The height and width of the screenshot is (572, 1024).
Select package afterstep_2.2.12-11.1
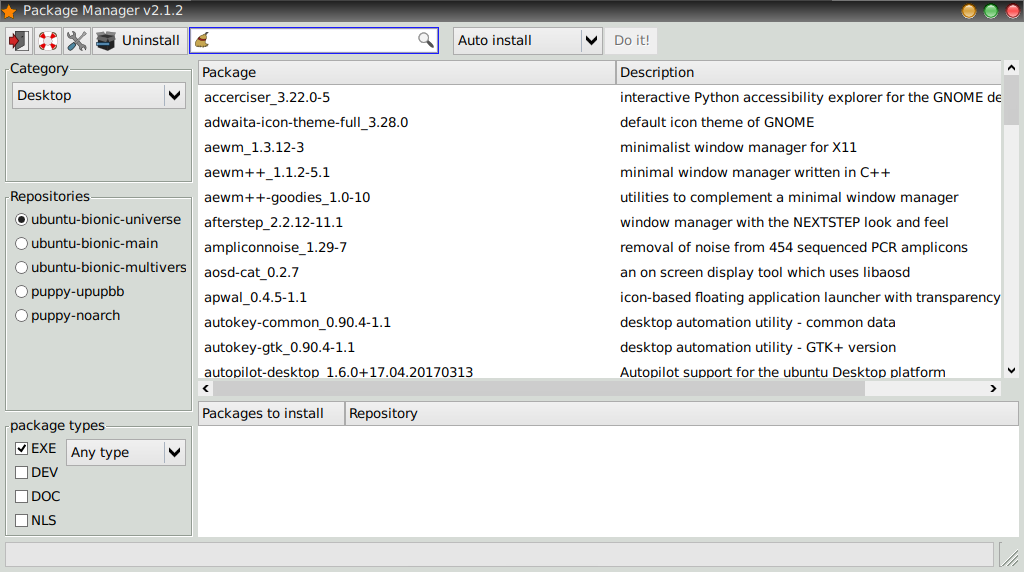(274, 222)
